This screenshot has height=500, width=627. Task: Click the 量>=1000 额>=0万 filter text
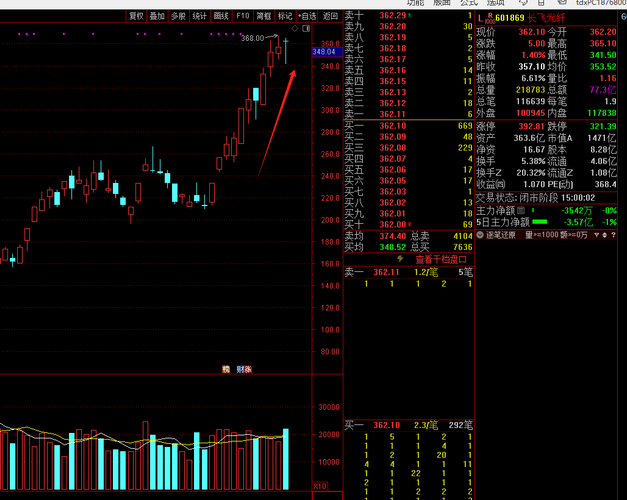point(556,235)
